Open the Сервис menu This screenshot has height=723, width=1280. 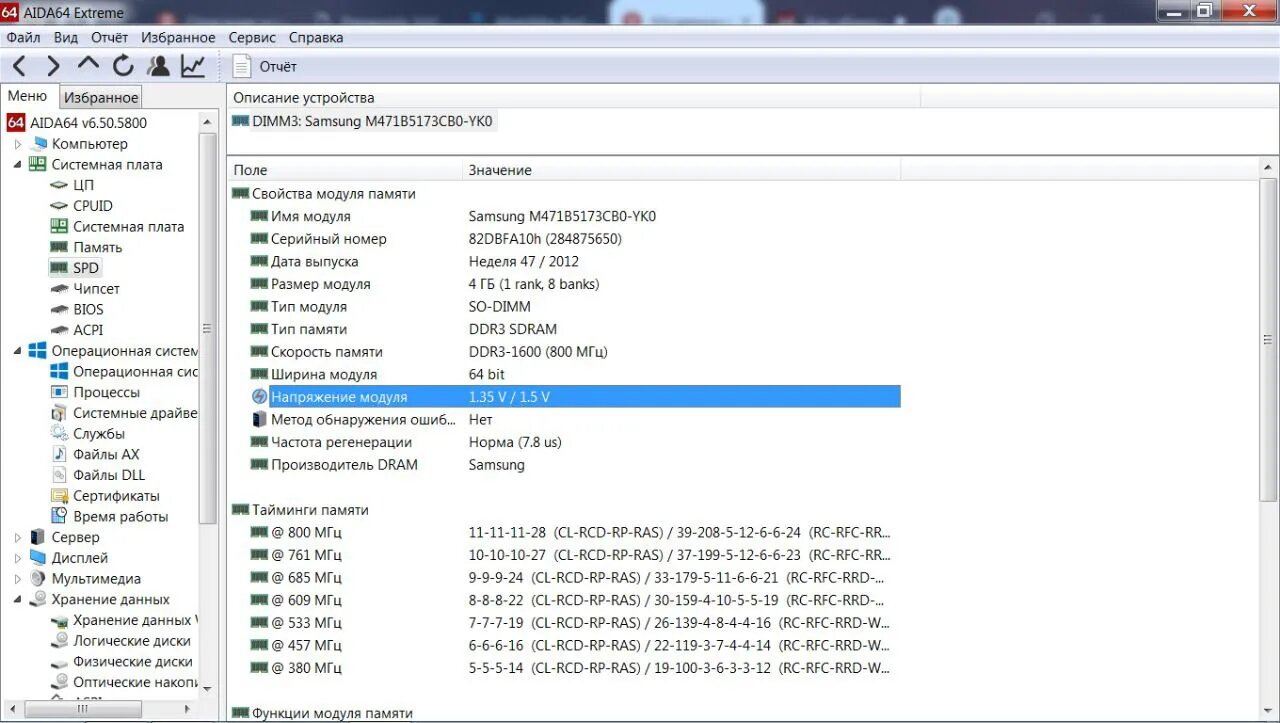pyautogui.click(x=252, y=37)
